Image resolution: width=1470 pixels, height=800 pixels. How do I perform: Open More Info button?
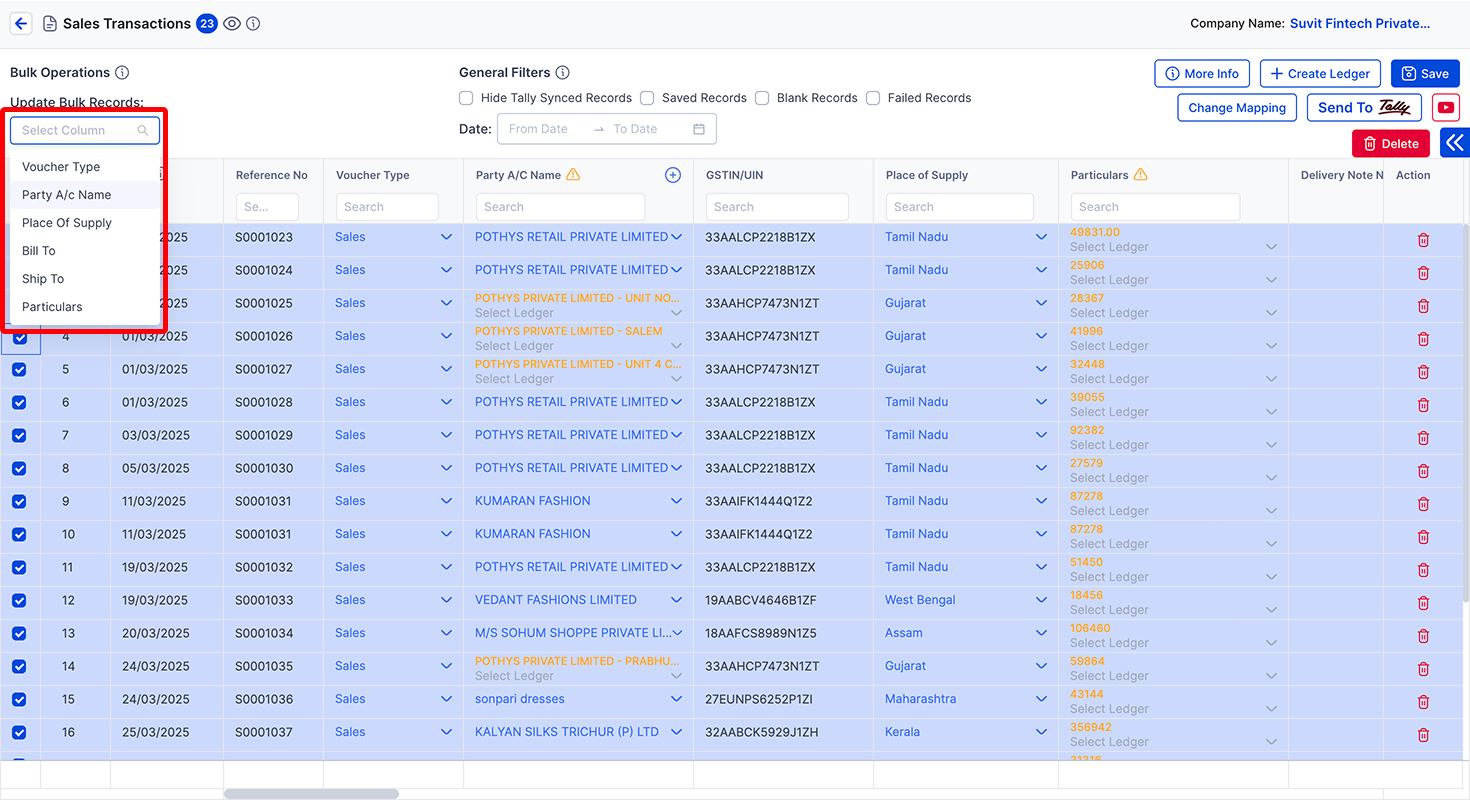click(x=1202, y=73)
